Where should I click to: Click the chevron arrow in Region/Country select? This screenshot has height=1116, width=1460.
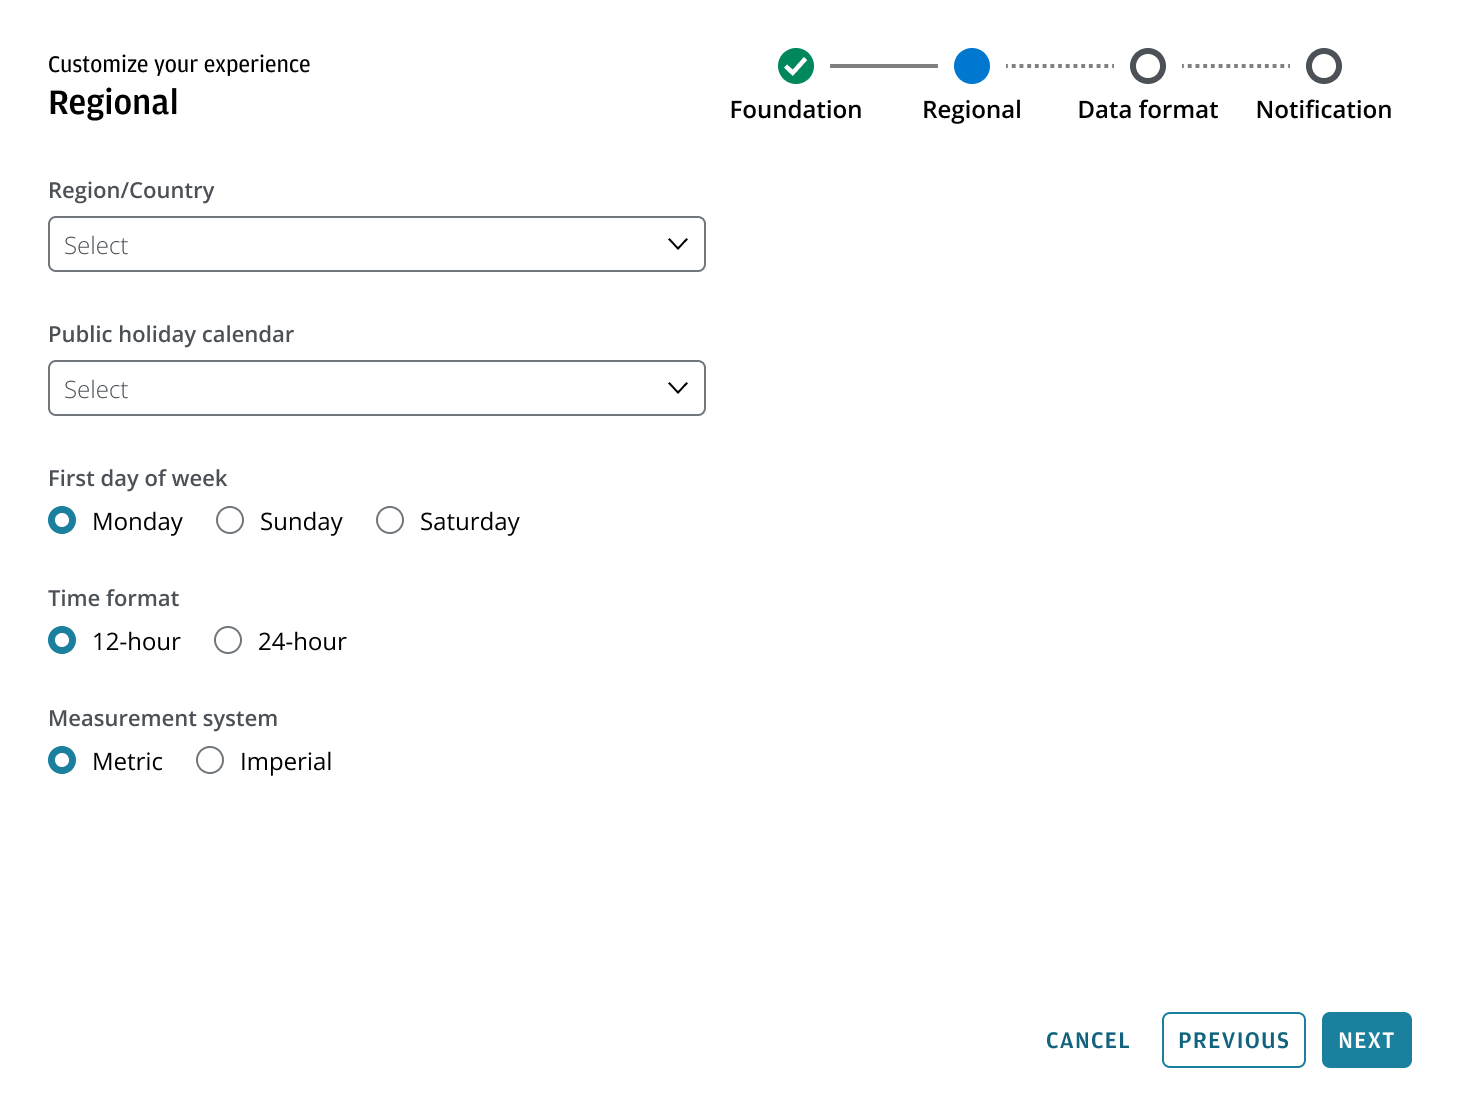point(678,244)
